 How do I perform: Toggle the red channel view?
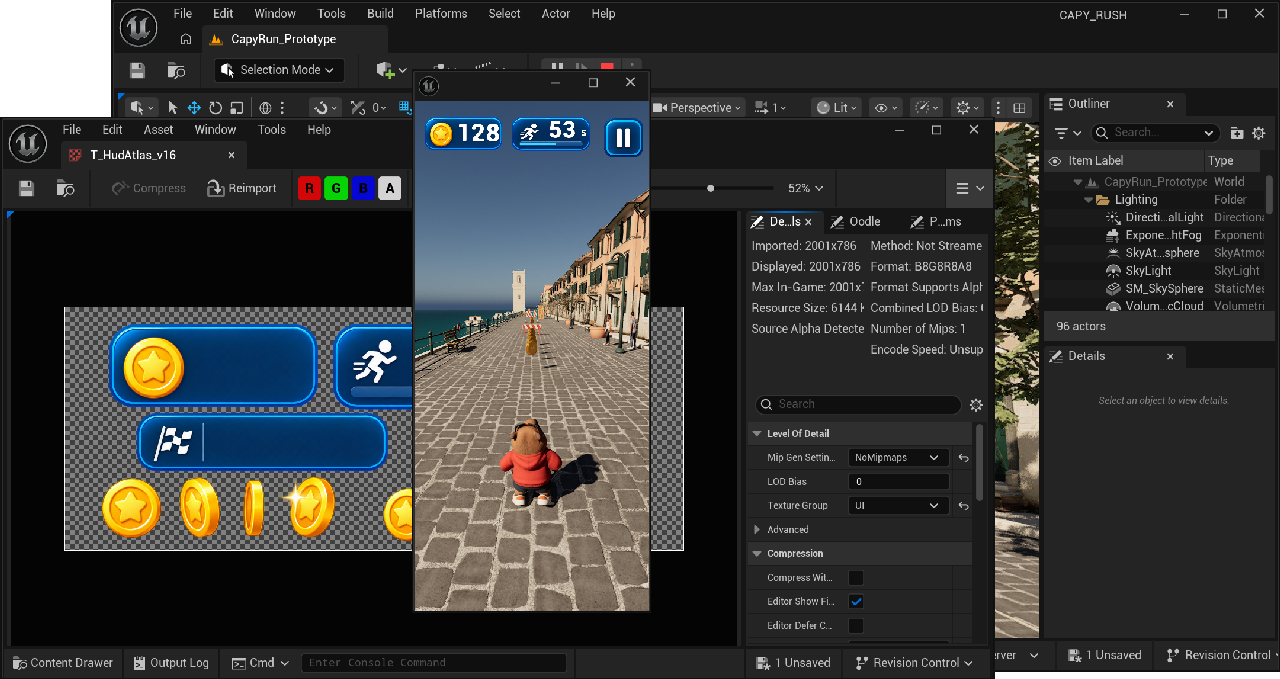click(x=309, y=188)
